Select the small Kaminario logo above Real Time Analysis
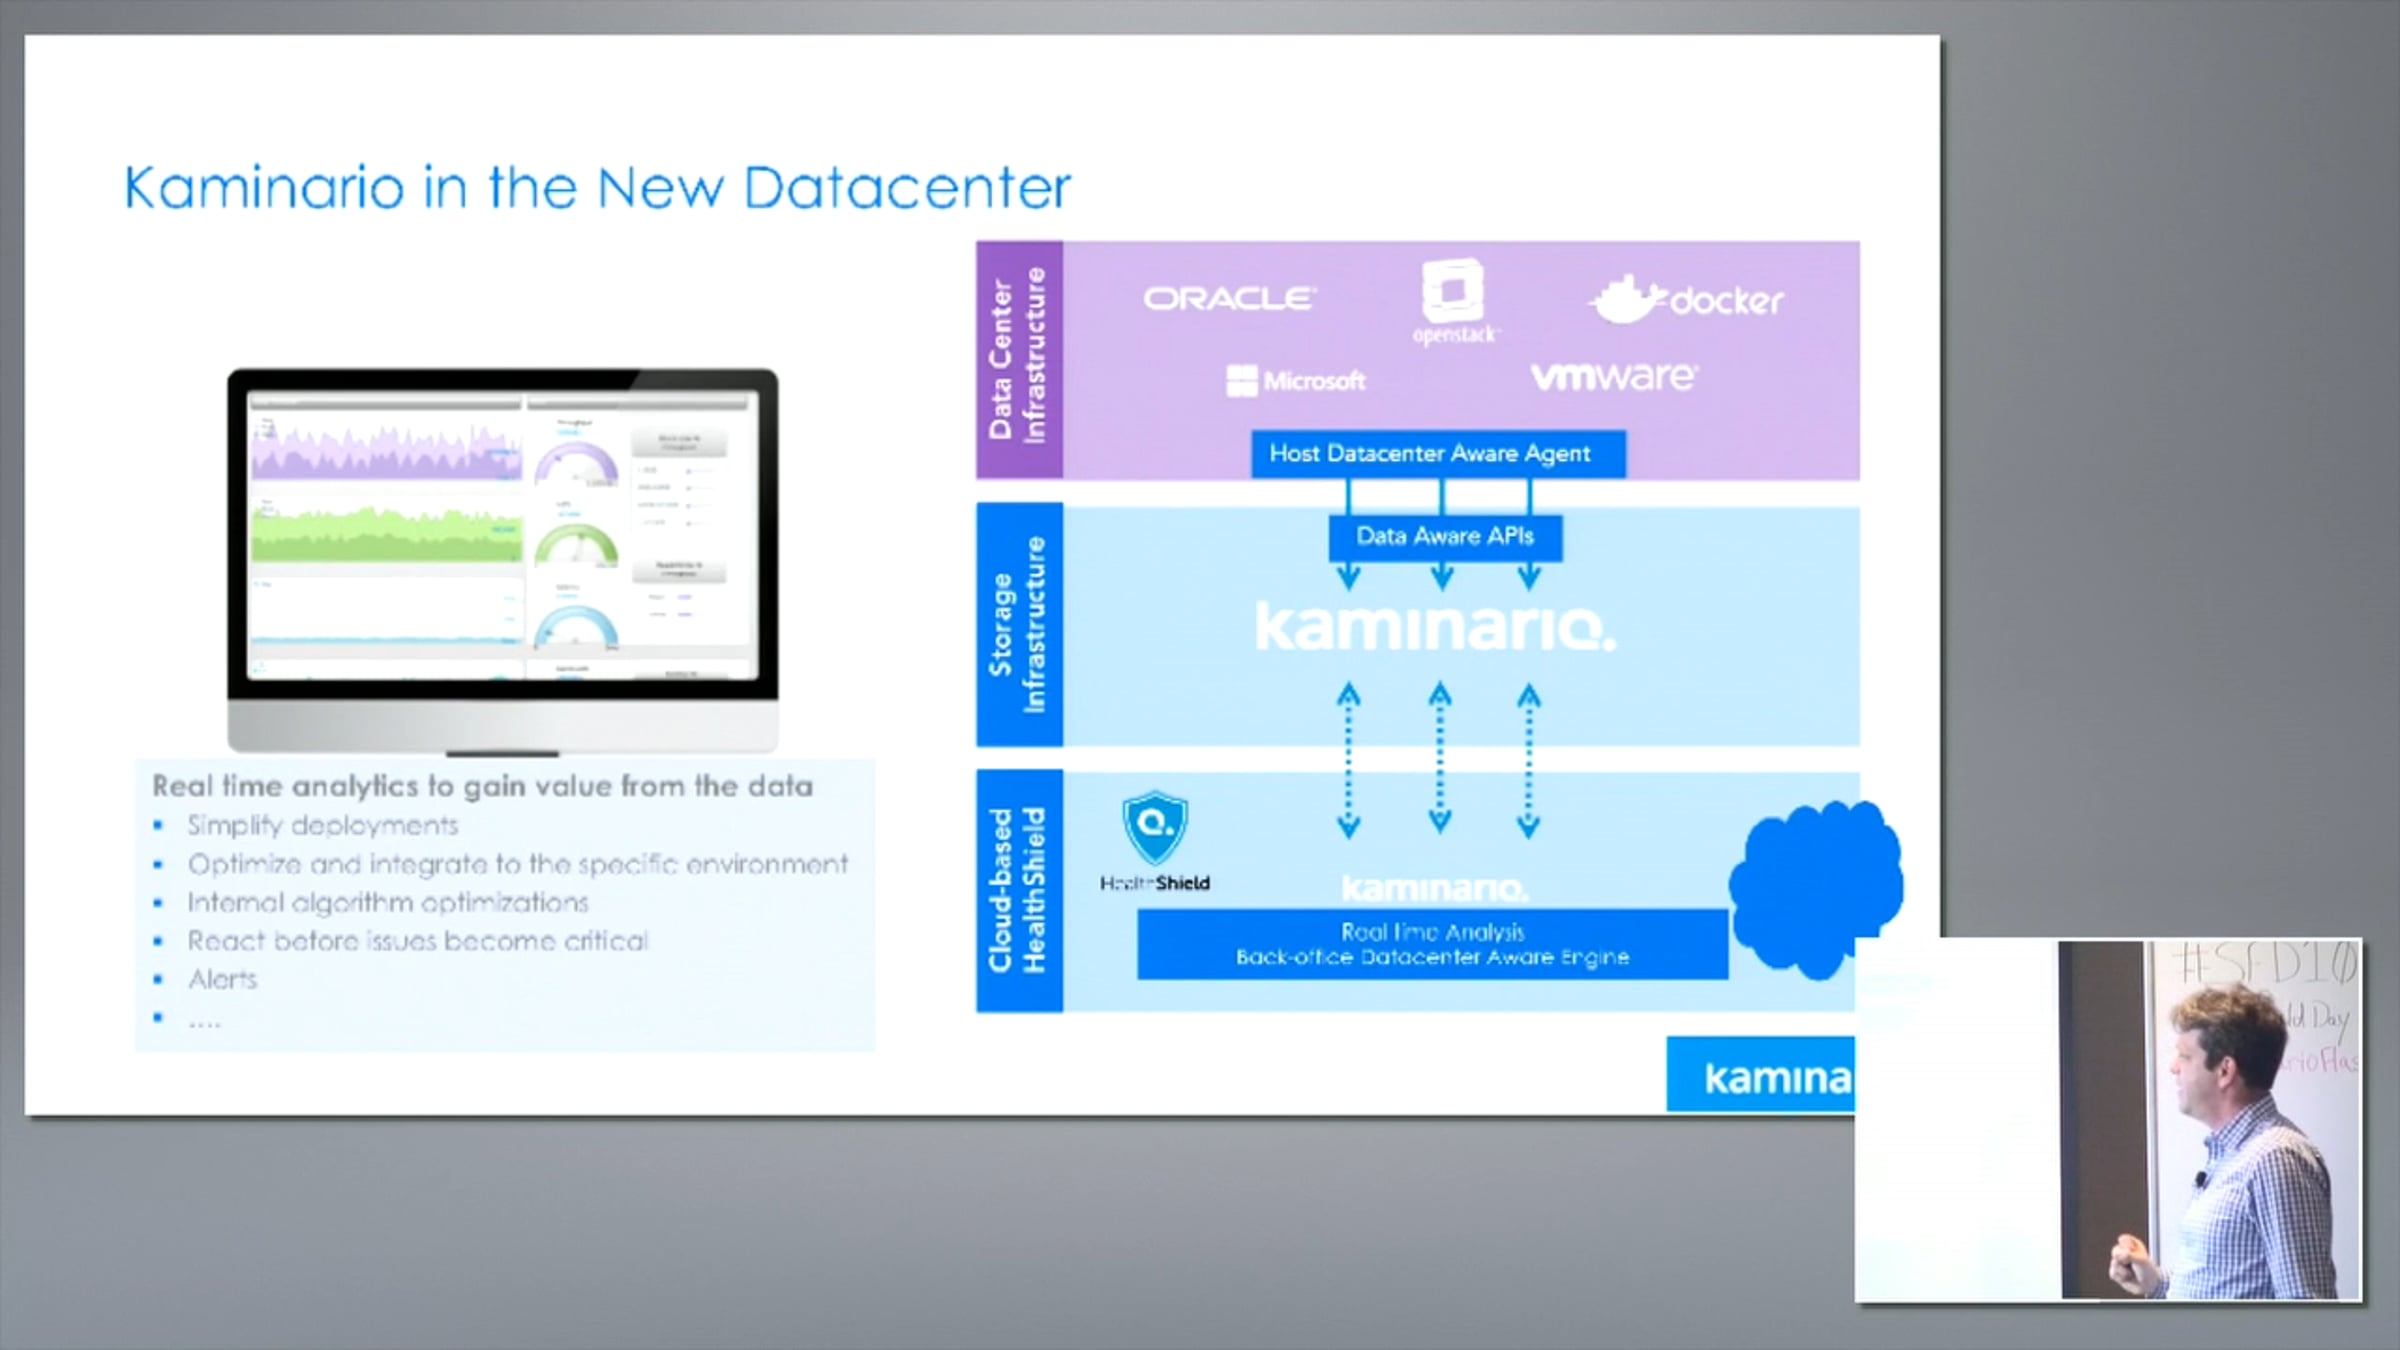This screenshot has width=2400, height=1350. click(x=1434, y=888)
